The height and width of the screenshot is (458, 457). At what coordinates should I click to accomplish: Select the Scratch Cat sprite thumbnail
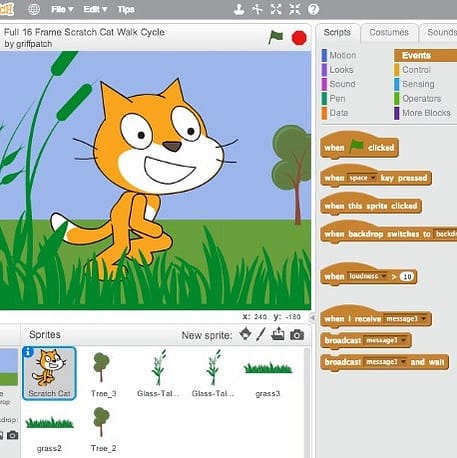coord(49,373)
